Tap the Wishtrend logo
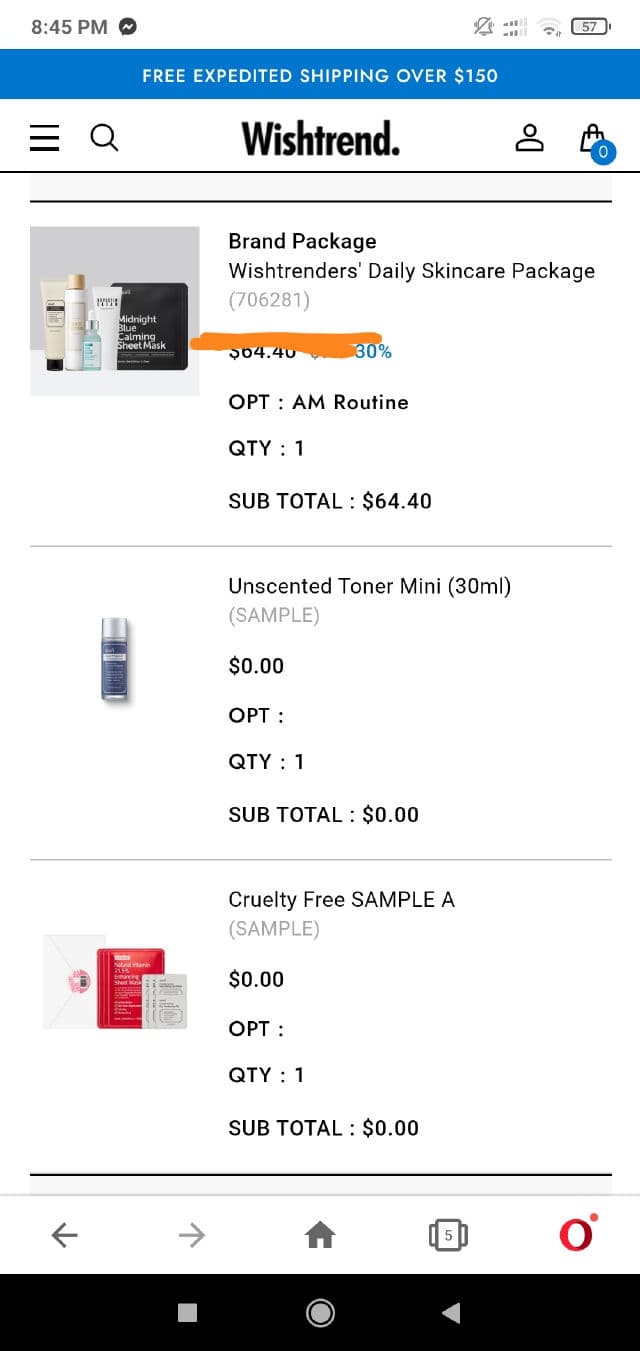This screenshot has height=1351, width=640. [320, 138]
